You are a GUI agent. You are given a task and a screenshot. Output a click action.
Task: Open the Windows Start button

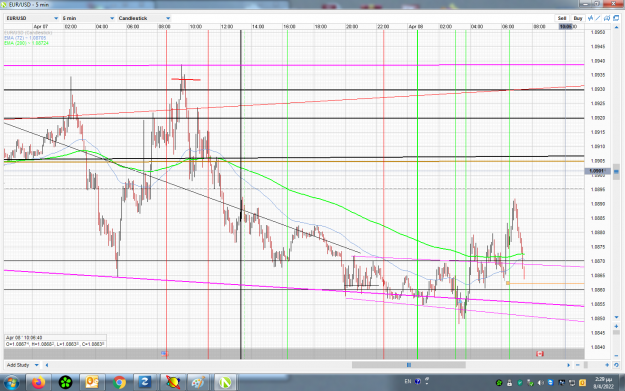pos(11,383)
